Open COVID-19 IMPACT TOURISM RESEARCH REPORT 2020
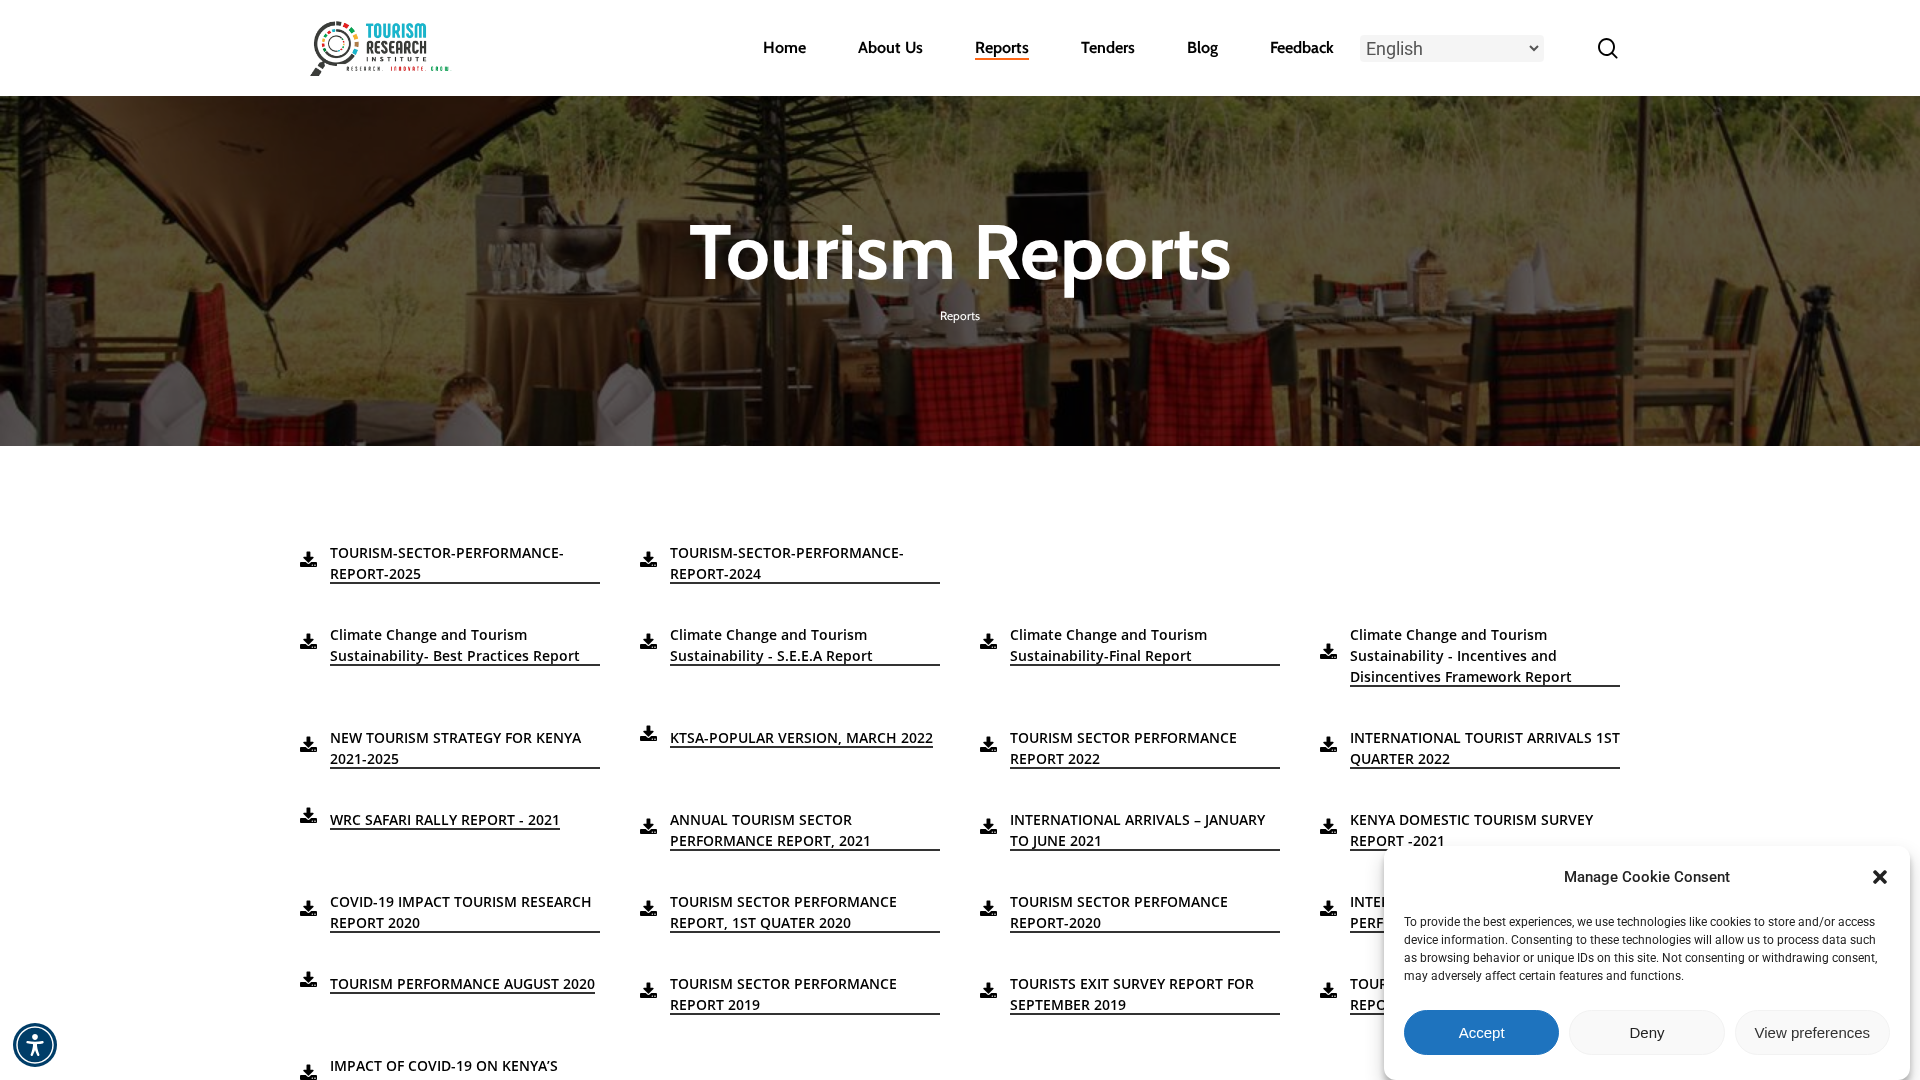 pos(460,912)
